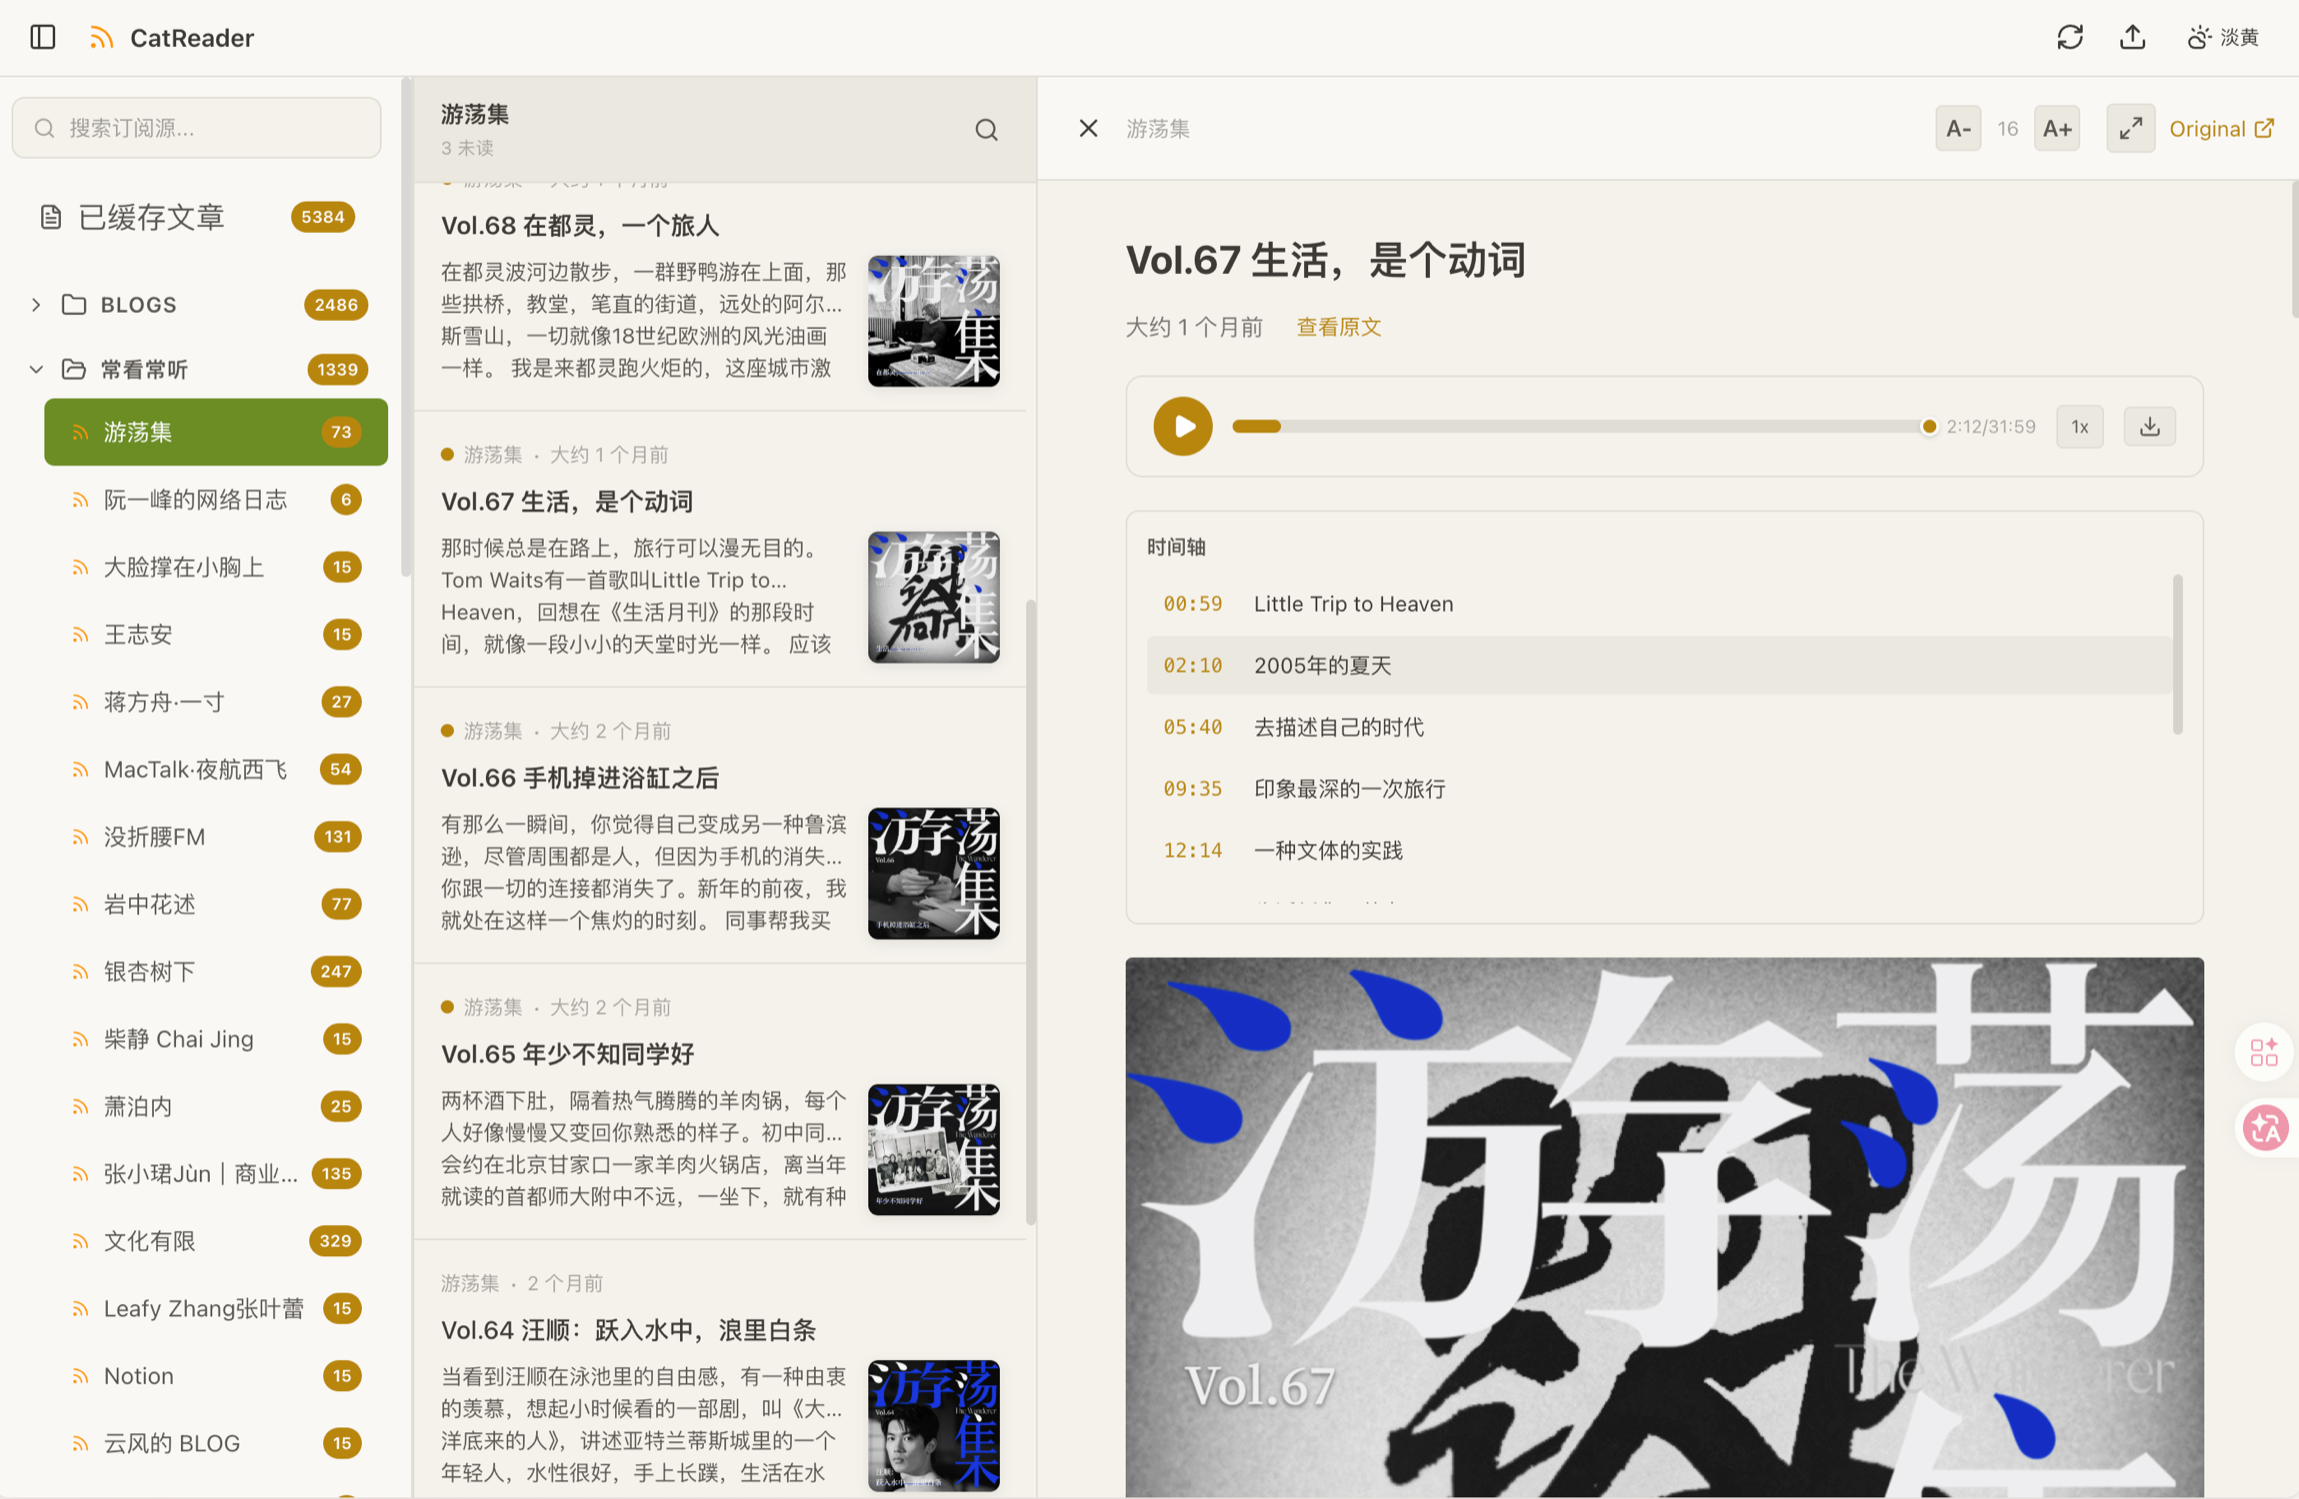This screenshot has height=1499, width=2299.
Task: Download the podcast audio file
Action: [x=2149, y=427]
